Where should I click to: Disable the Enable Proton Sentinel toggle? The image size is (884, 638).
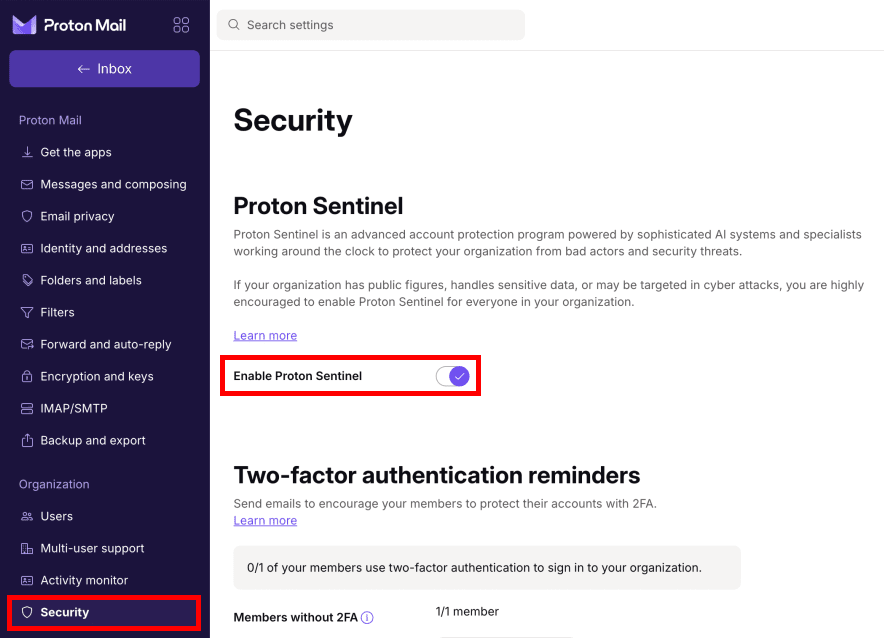click(453, 376)
